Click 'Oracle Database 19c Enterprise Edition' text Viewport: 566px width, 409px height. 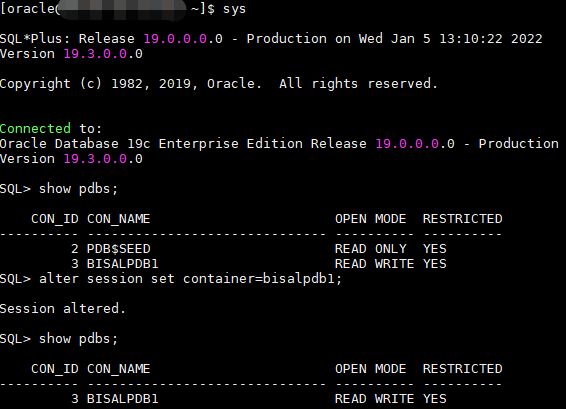click(x=151, y=144)
